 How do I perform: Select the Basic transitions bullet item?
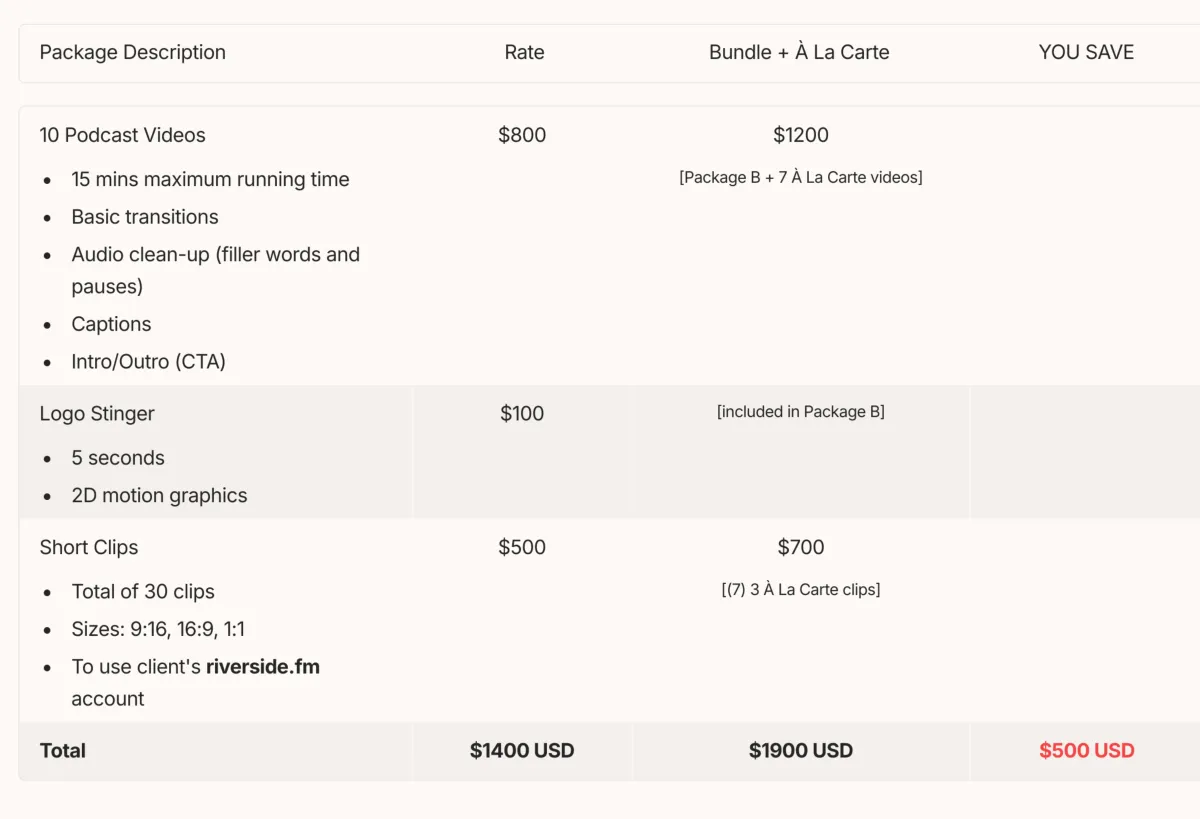point(144,217)
